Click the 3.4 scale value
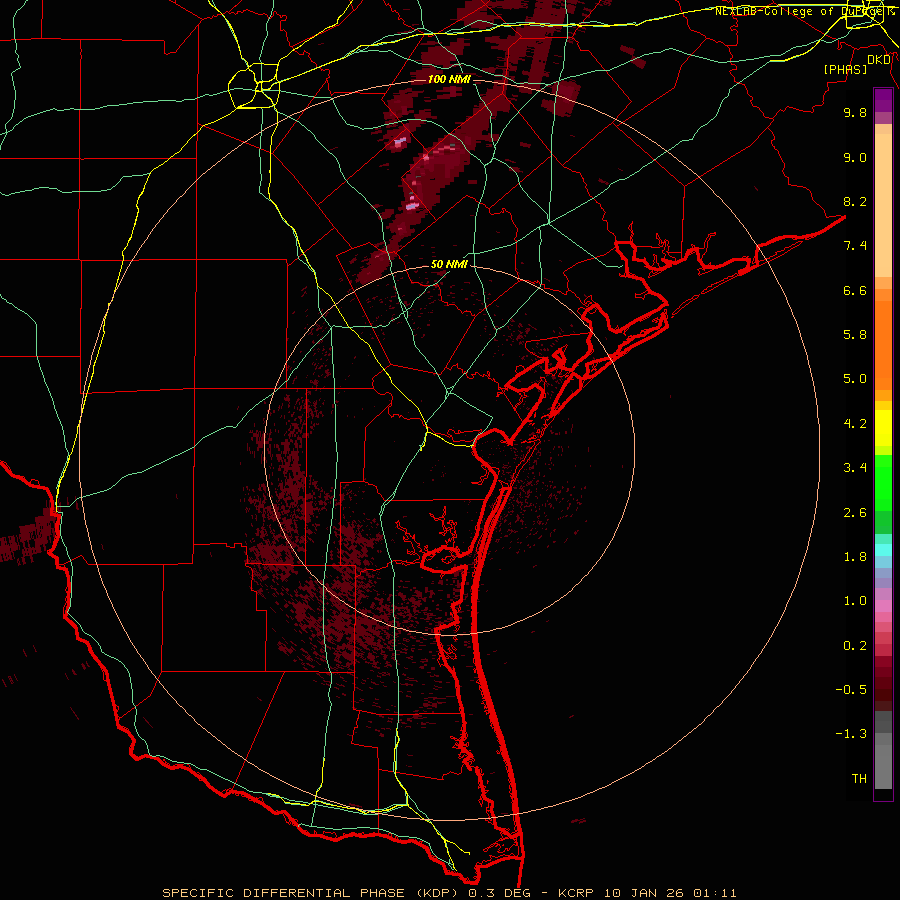Viewport: 900px width, 900px height. tap(855, 468)
